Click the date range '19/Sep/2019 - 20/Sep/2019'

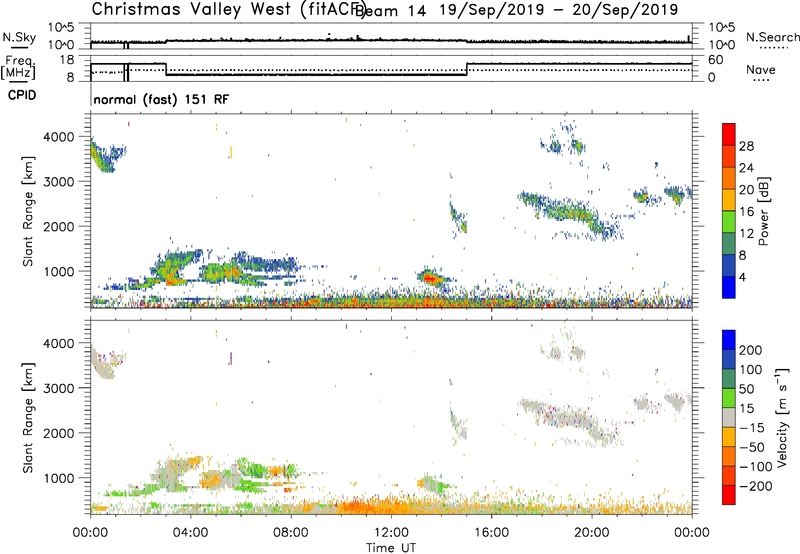tap(559, 10)
